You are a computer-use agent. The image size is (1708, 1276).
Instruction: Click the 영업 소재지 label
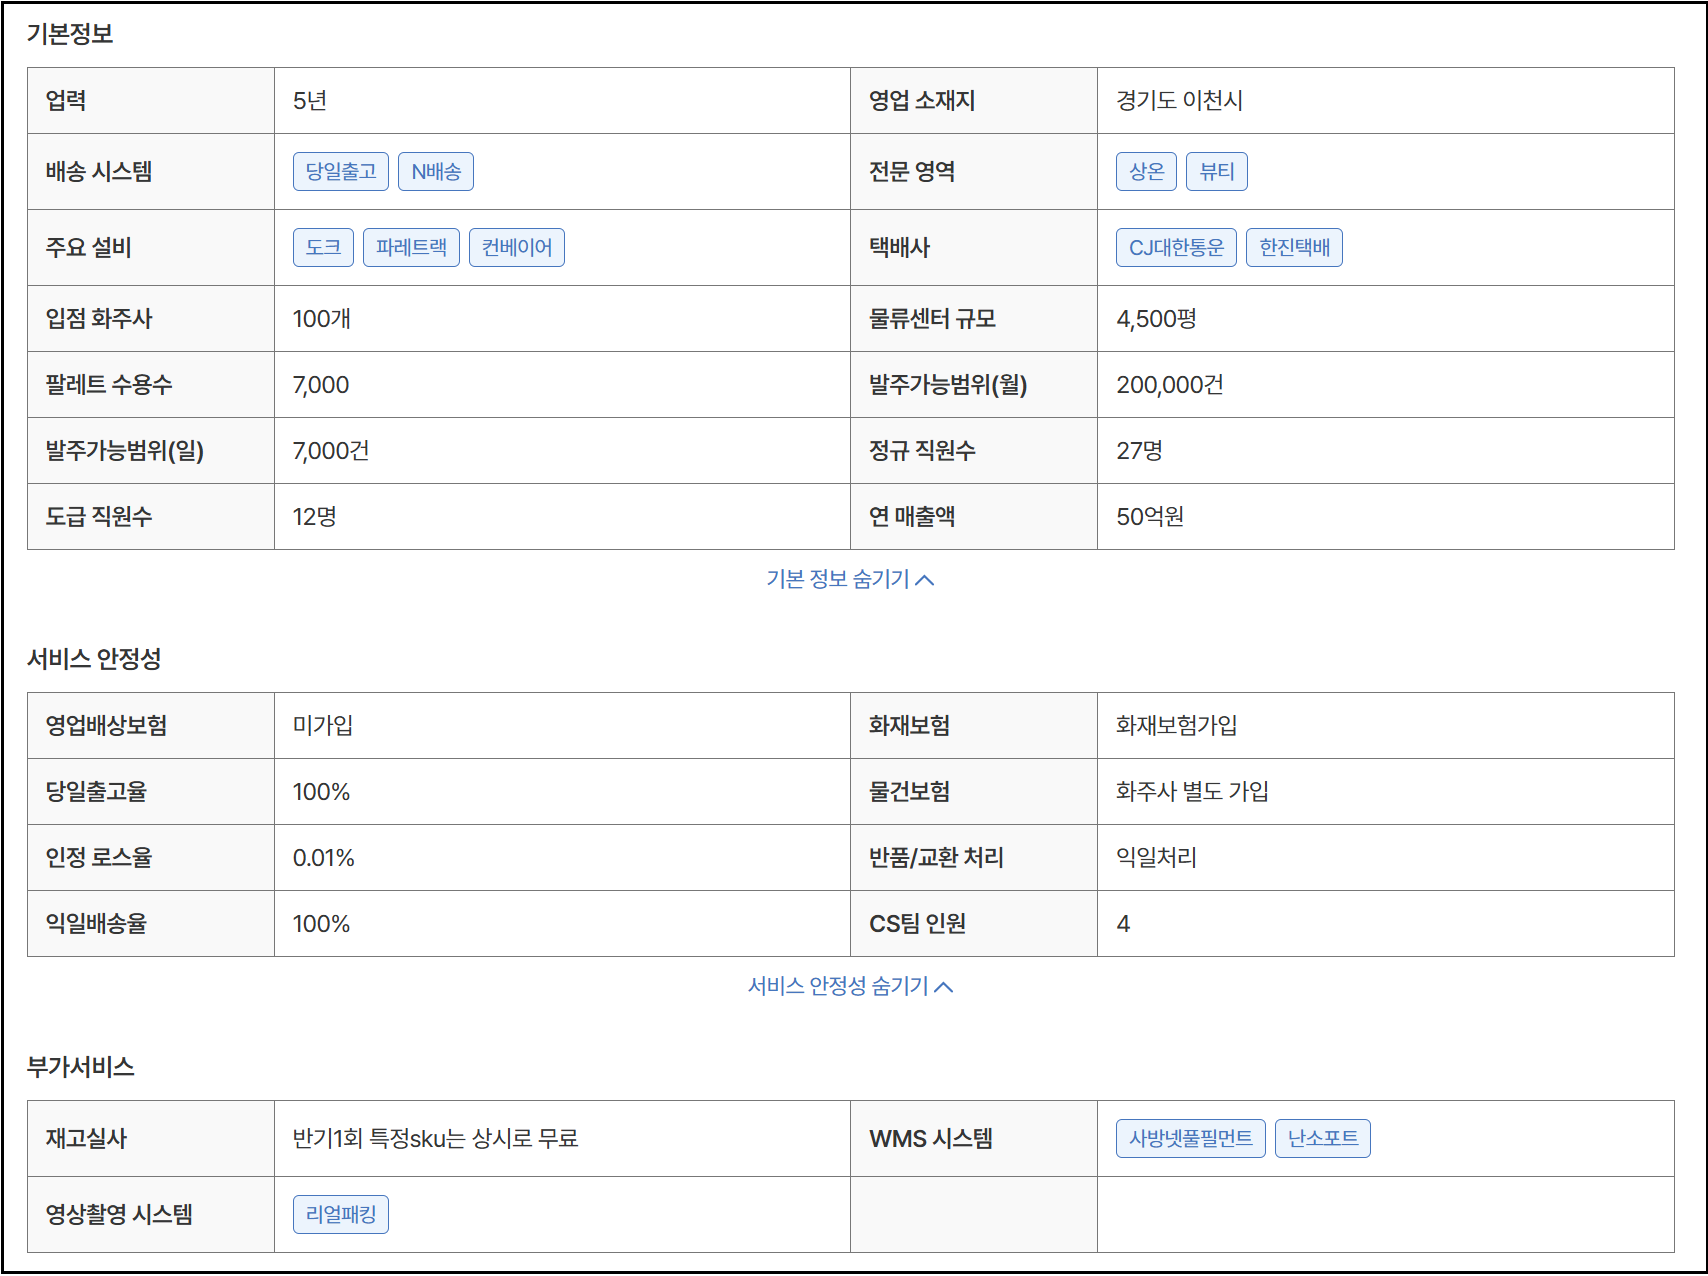(922, 101)
